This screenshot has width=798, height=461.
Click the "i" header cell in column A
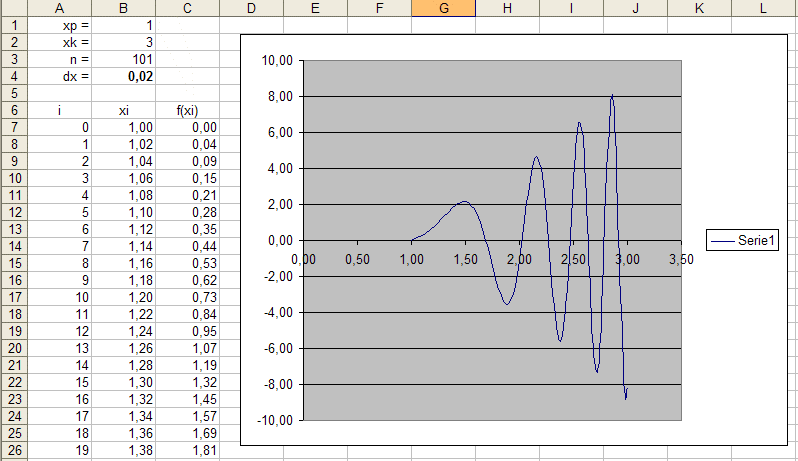pyautogui.click(x=60, y=110)
